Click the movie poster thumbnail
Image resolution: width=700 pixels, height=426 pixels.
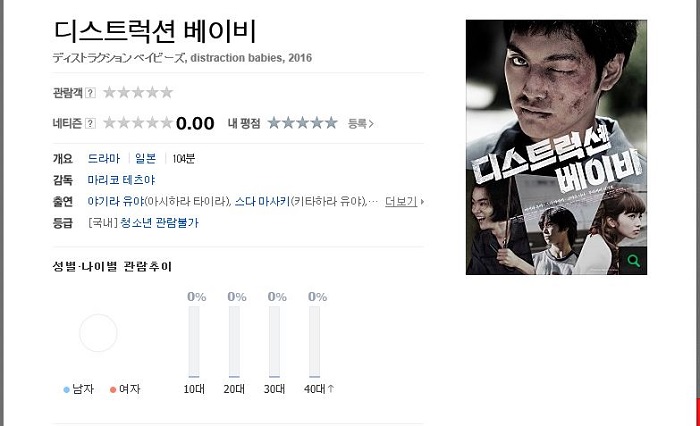556,147
